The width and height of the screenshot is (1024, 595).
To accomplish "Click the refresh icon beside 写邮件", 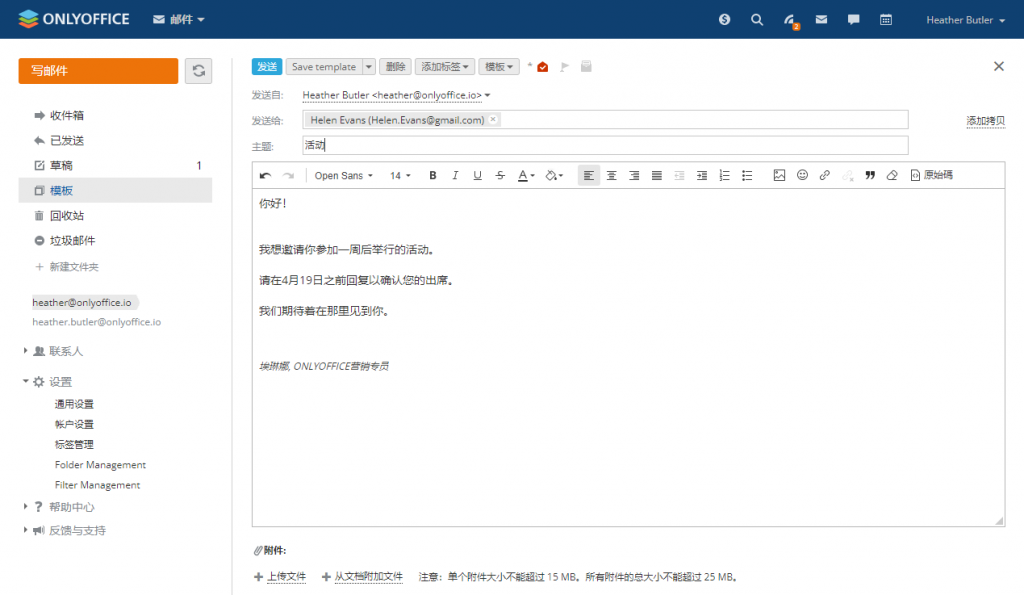I will pos(197,72).
